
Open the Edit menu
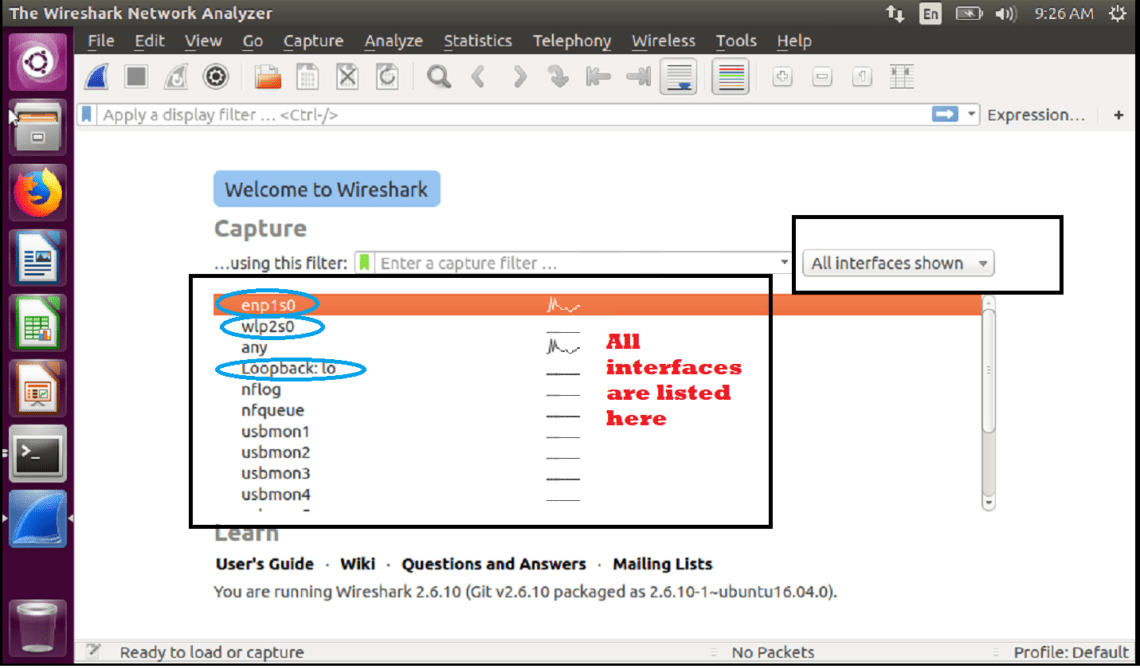click(x=150, y=41)
